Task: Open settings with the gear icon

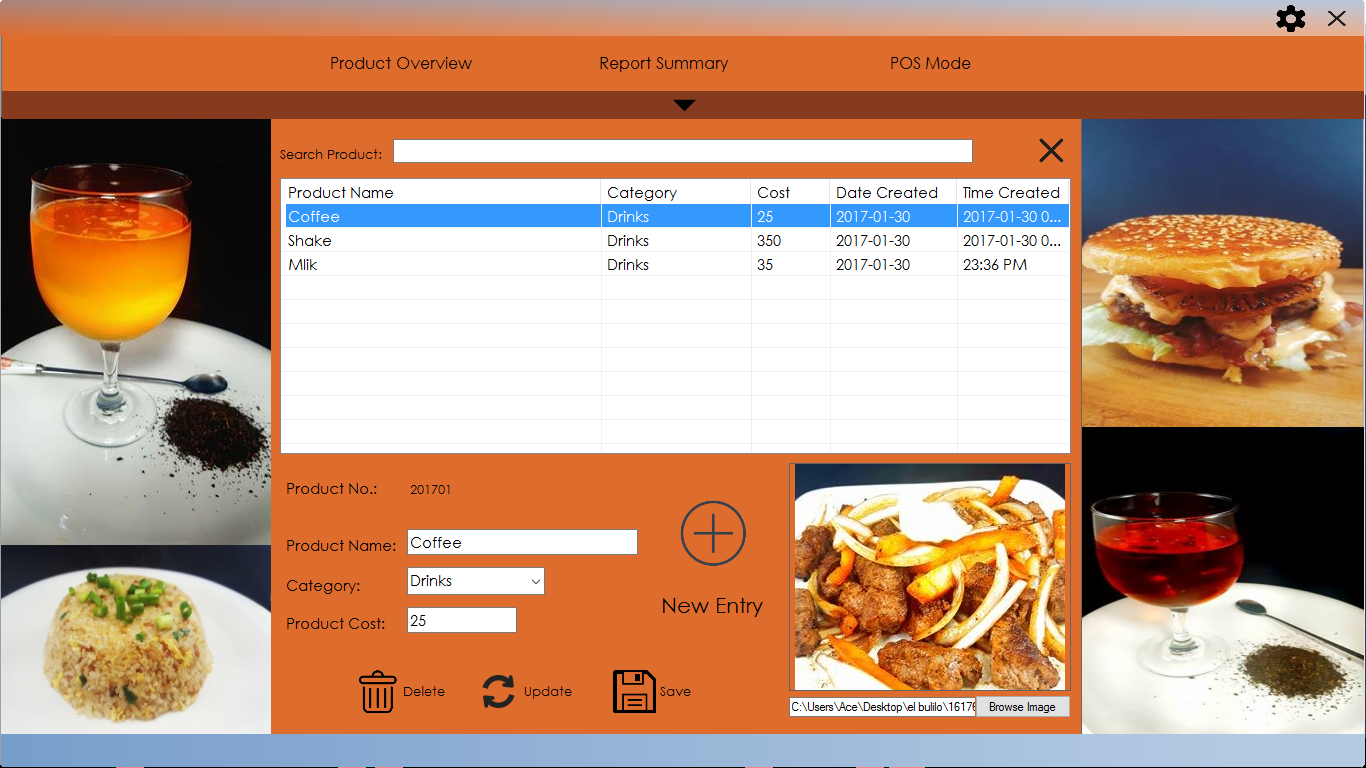Action: click(1291, 19)
